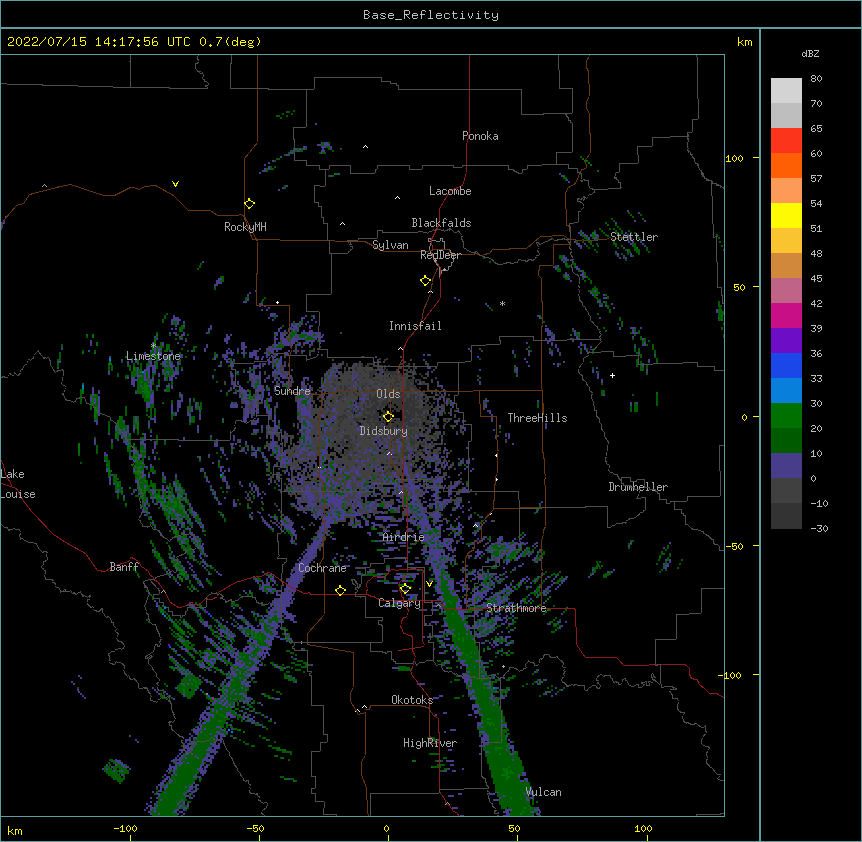
Task: Click the Strathmore label
Action: 516,608
